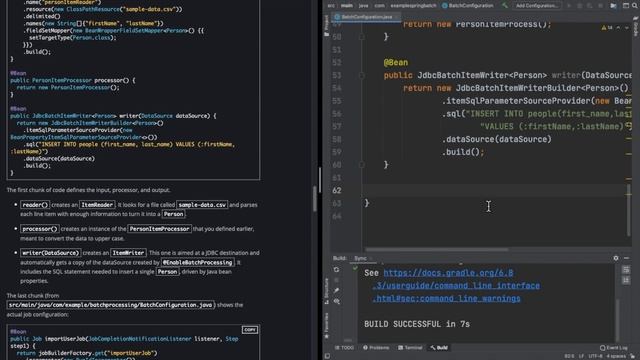Click command_line_interface link line
640x360 pixels.
[x=456, y=286]
